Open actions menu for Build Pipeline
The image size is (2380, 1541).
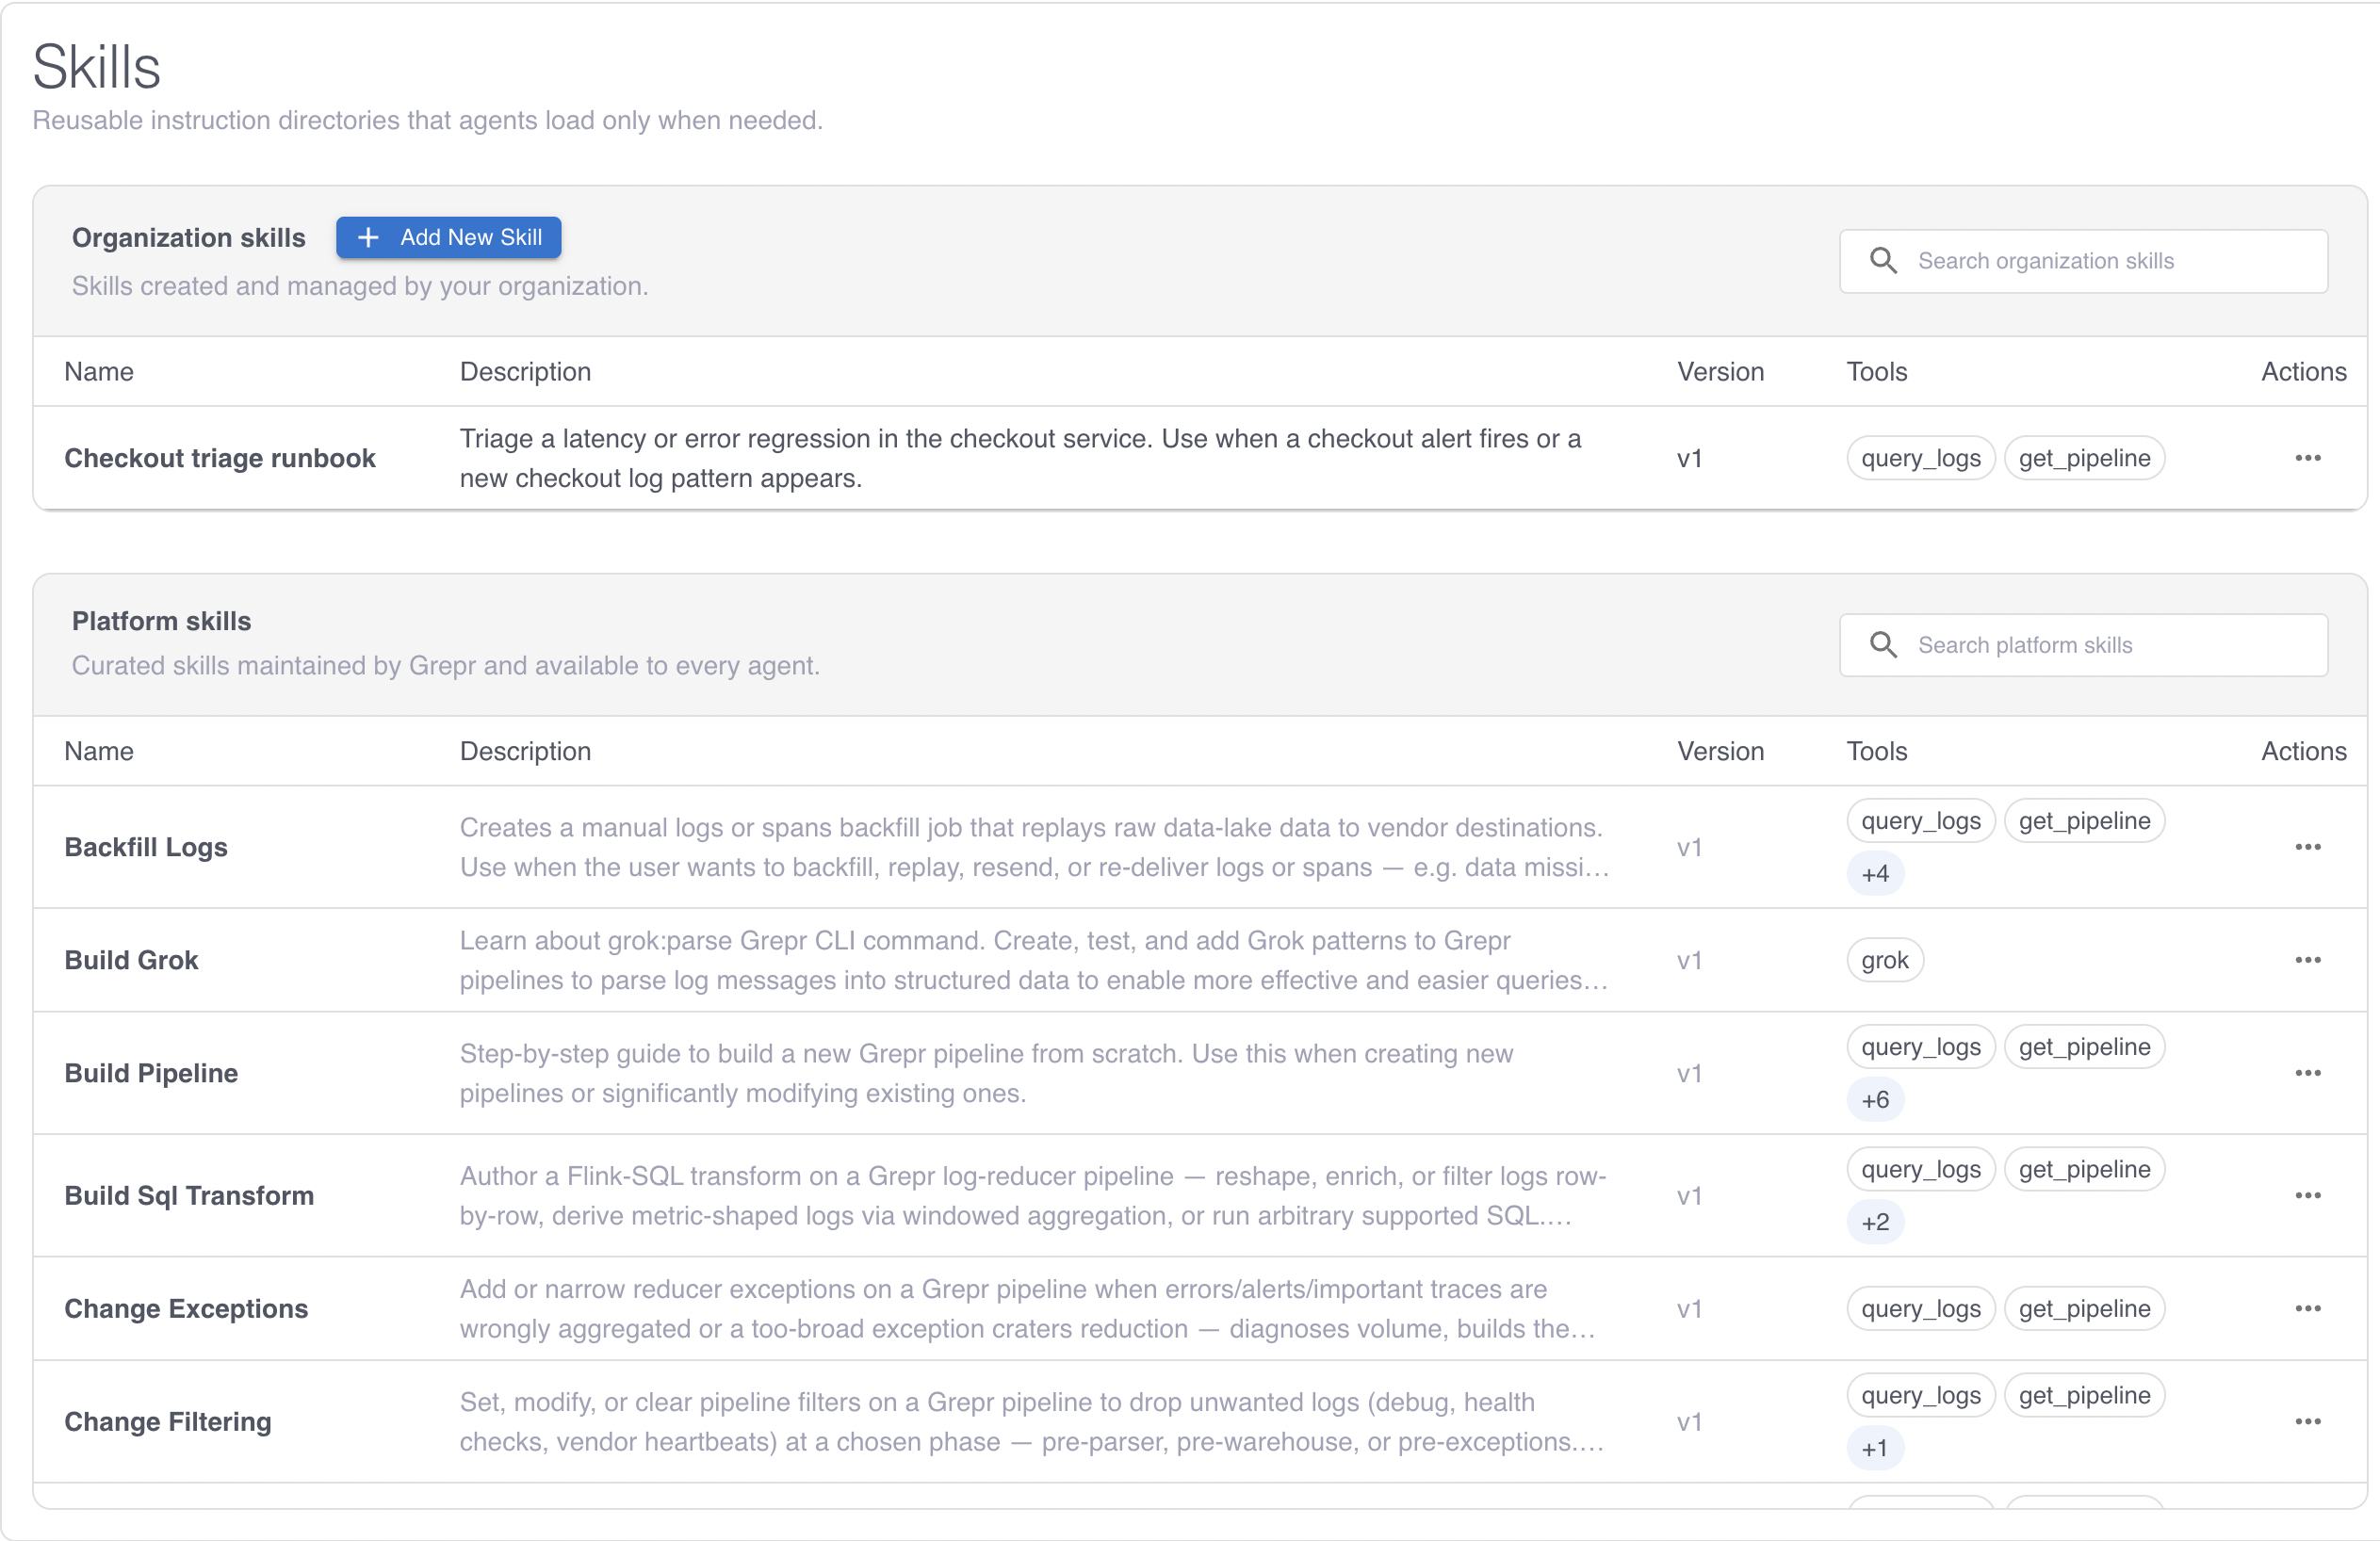point(2307,1073)
